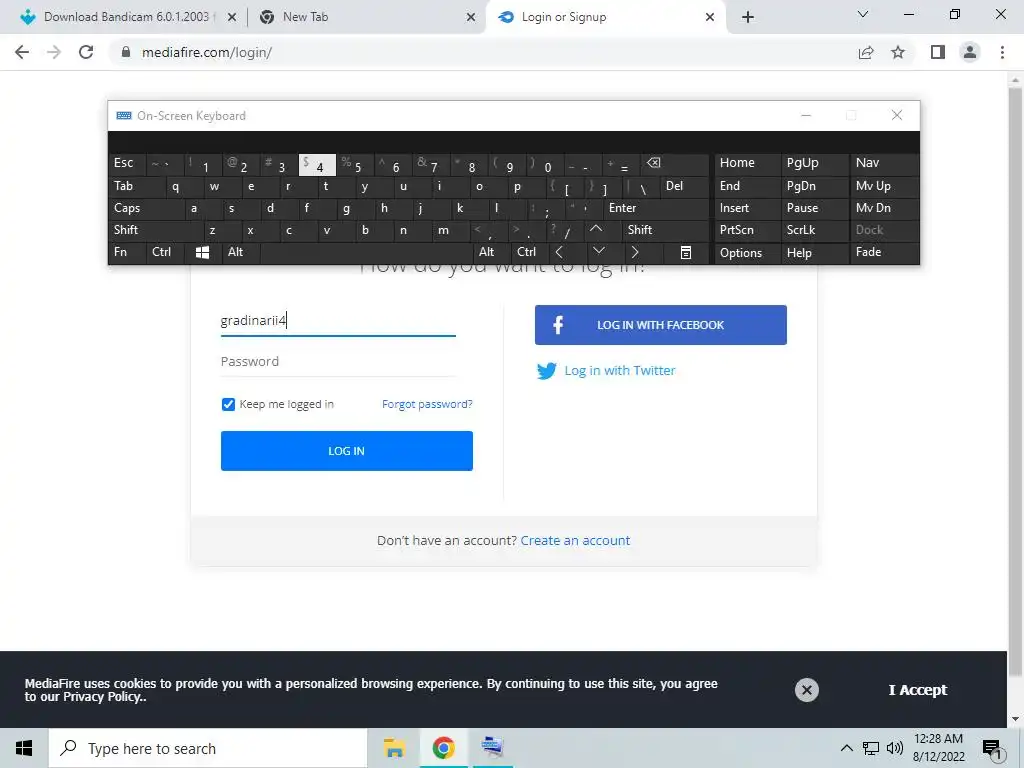Click the highlighted 4 key on On-Screen Keyboard
The width and height of the screenshot is (1024, 768).
coord(317,165)
